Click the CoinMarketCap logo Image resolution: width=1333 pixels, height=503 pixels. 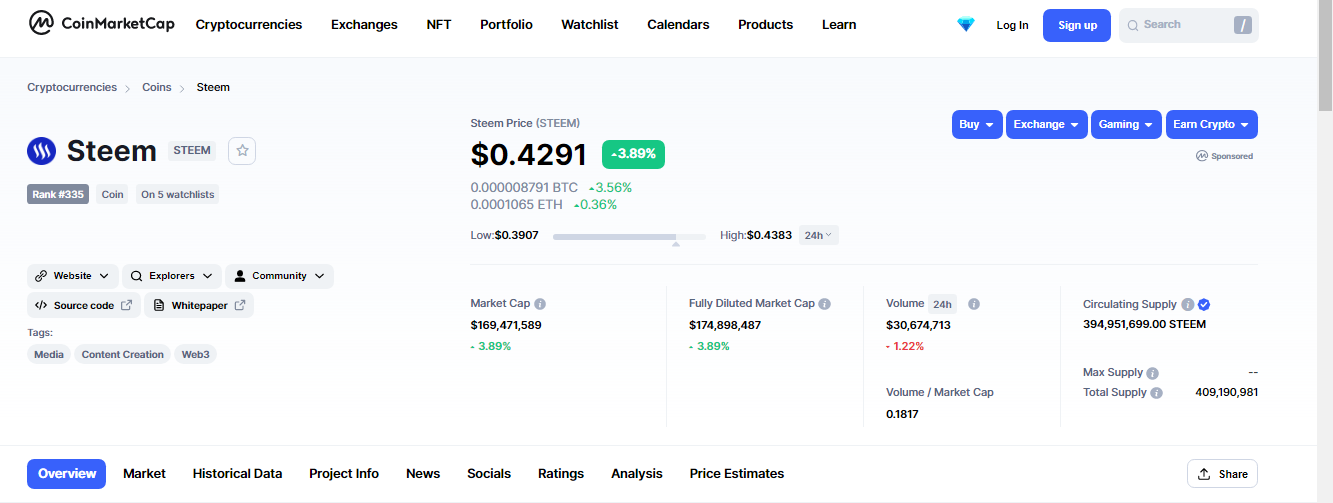click(100, 22)
